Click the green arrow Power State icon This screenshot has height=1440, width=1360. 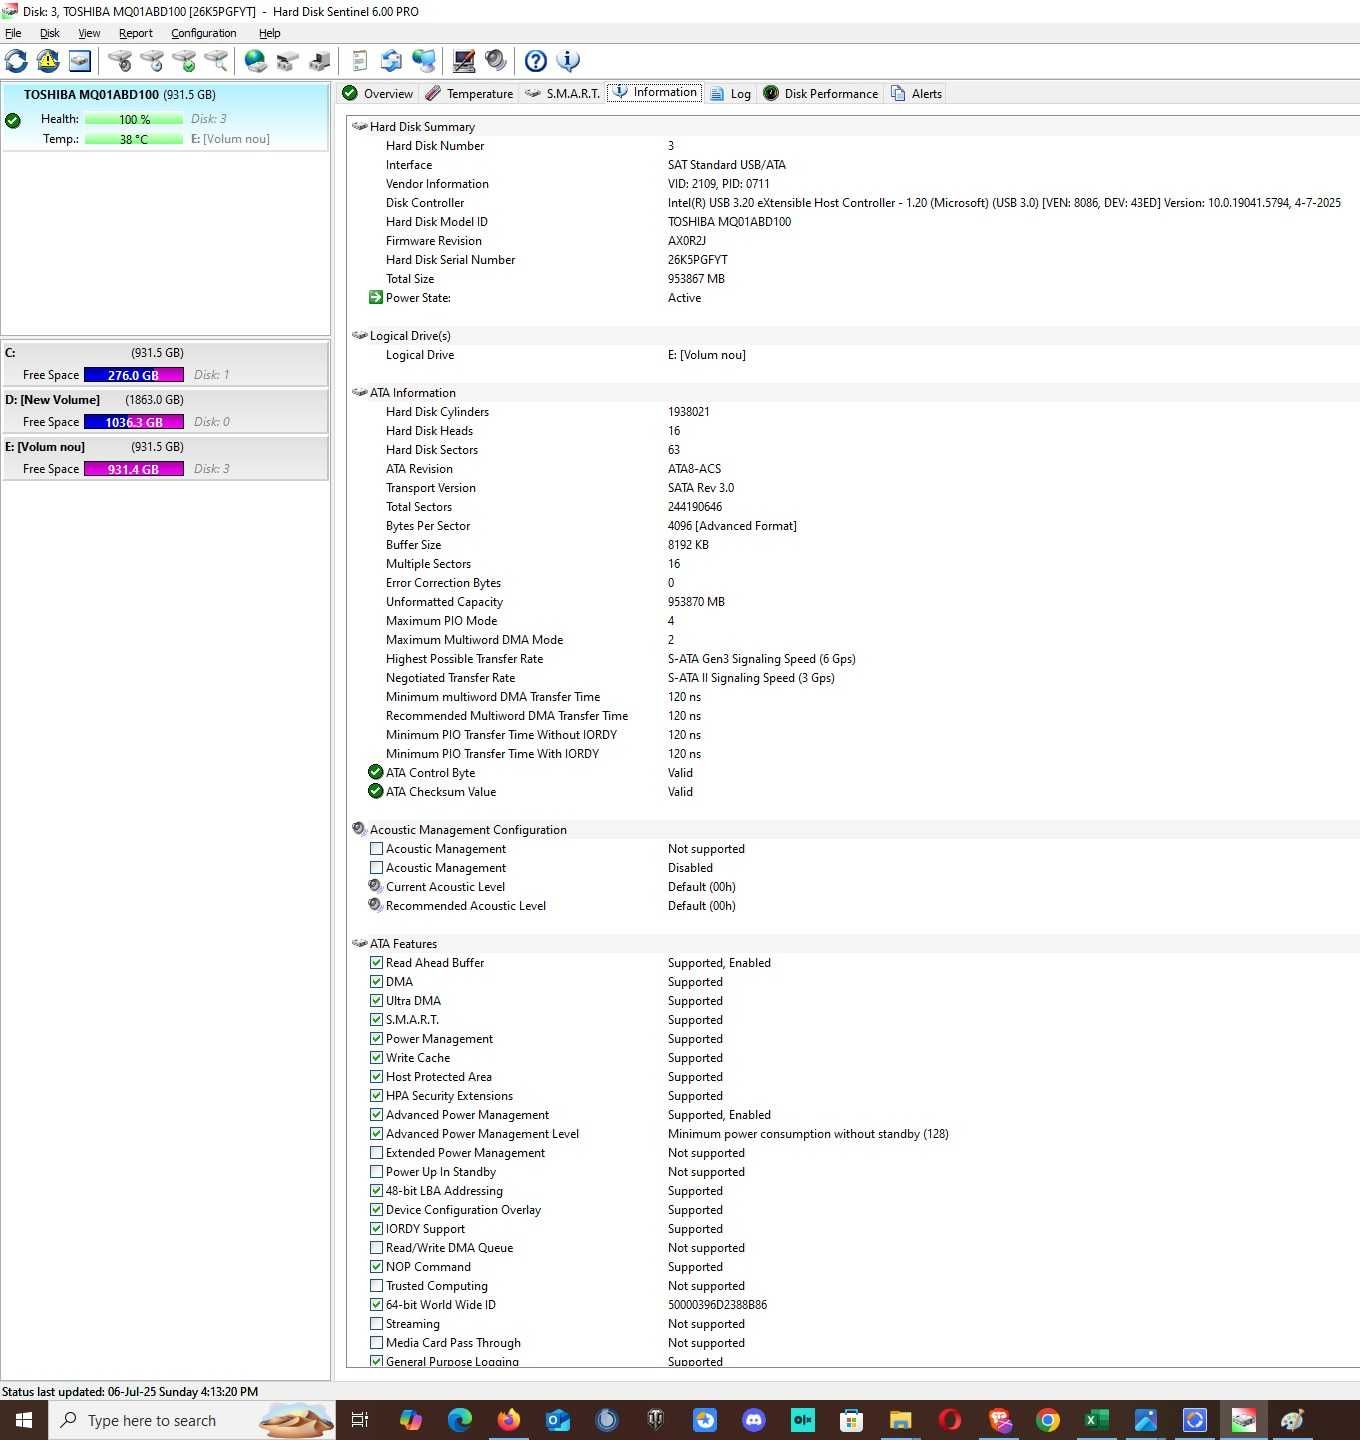(x=376, y=298)
